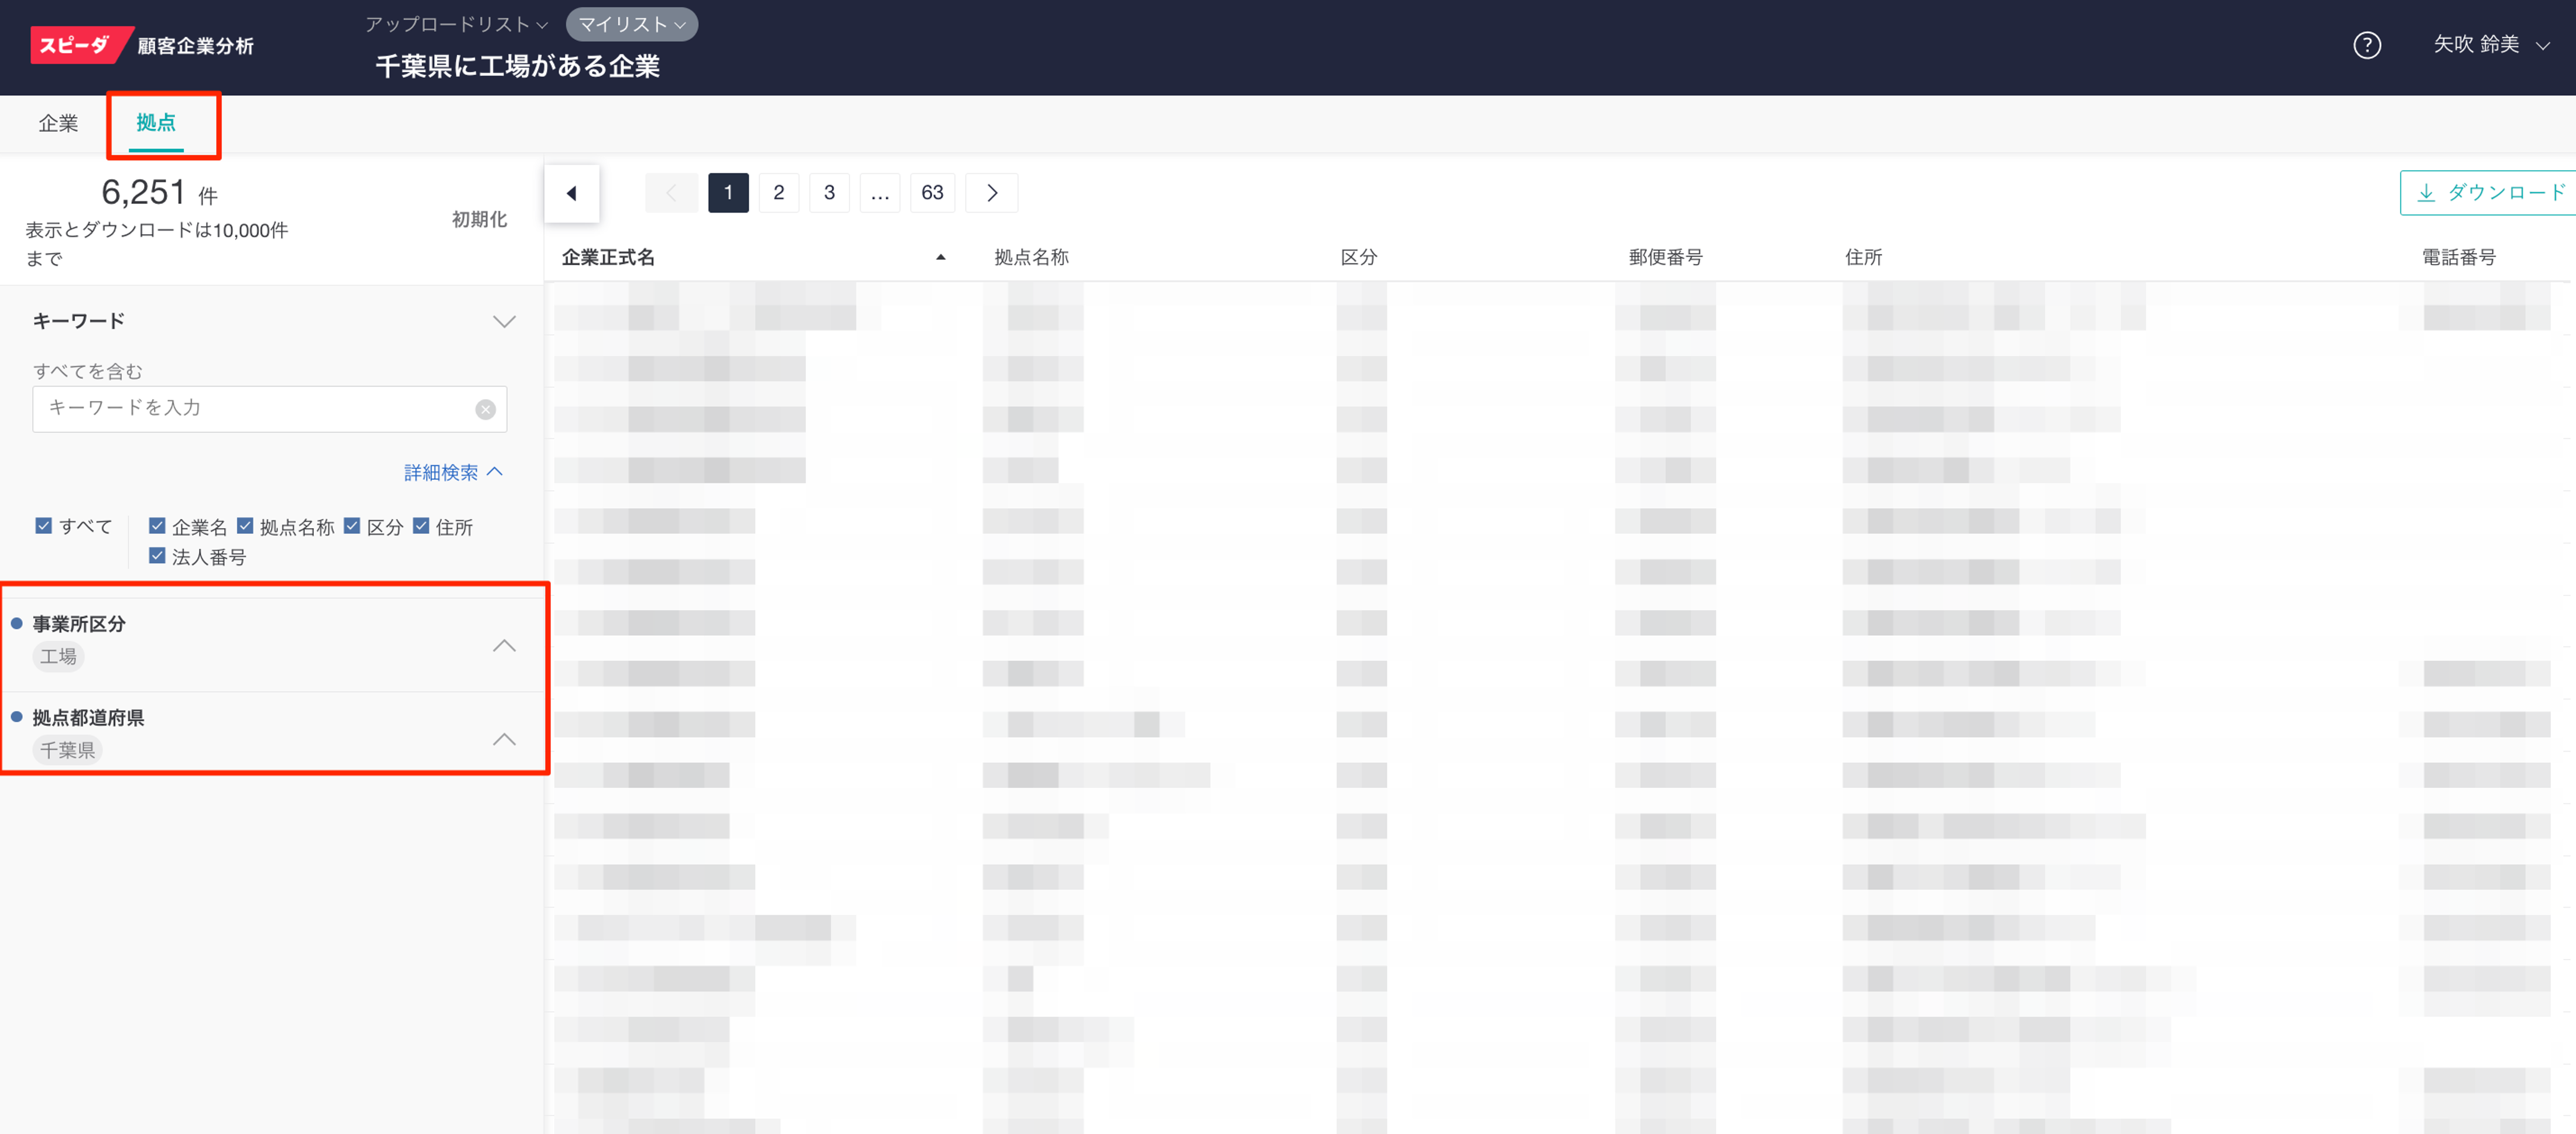Click sort arrow on 企業正式名 column
The width and height of the screenshot is (2576, 1134).
click(x=940, y=257)
